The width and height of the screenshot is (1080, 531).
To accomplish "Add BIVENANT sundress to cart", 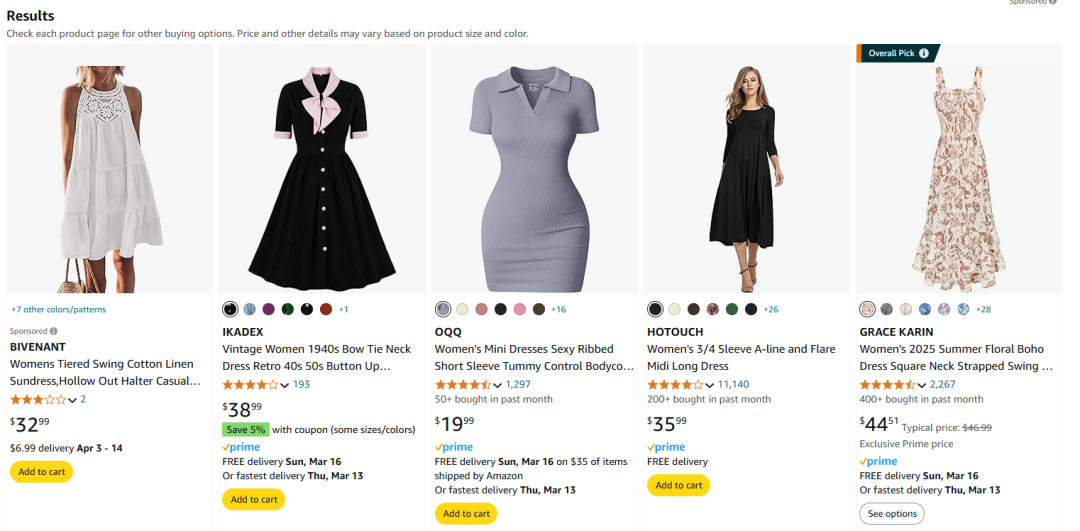I will [x=41, y=472].
